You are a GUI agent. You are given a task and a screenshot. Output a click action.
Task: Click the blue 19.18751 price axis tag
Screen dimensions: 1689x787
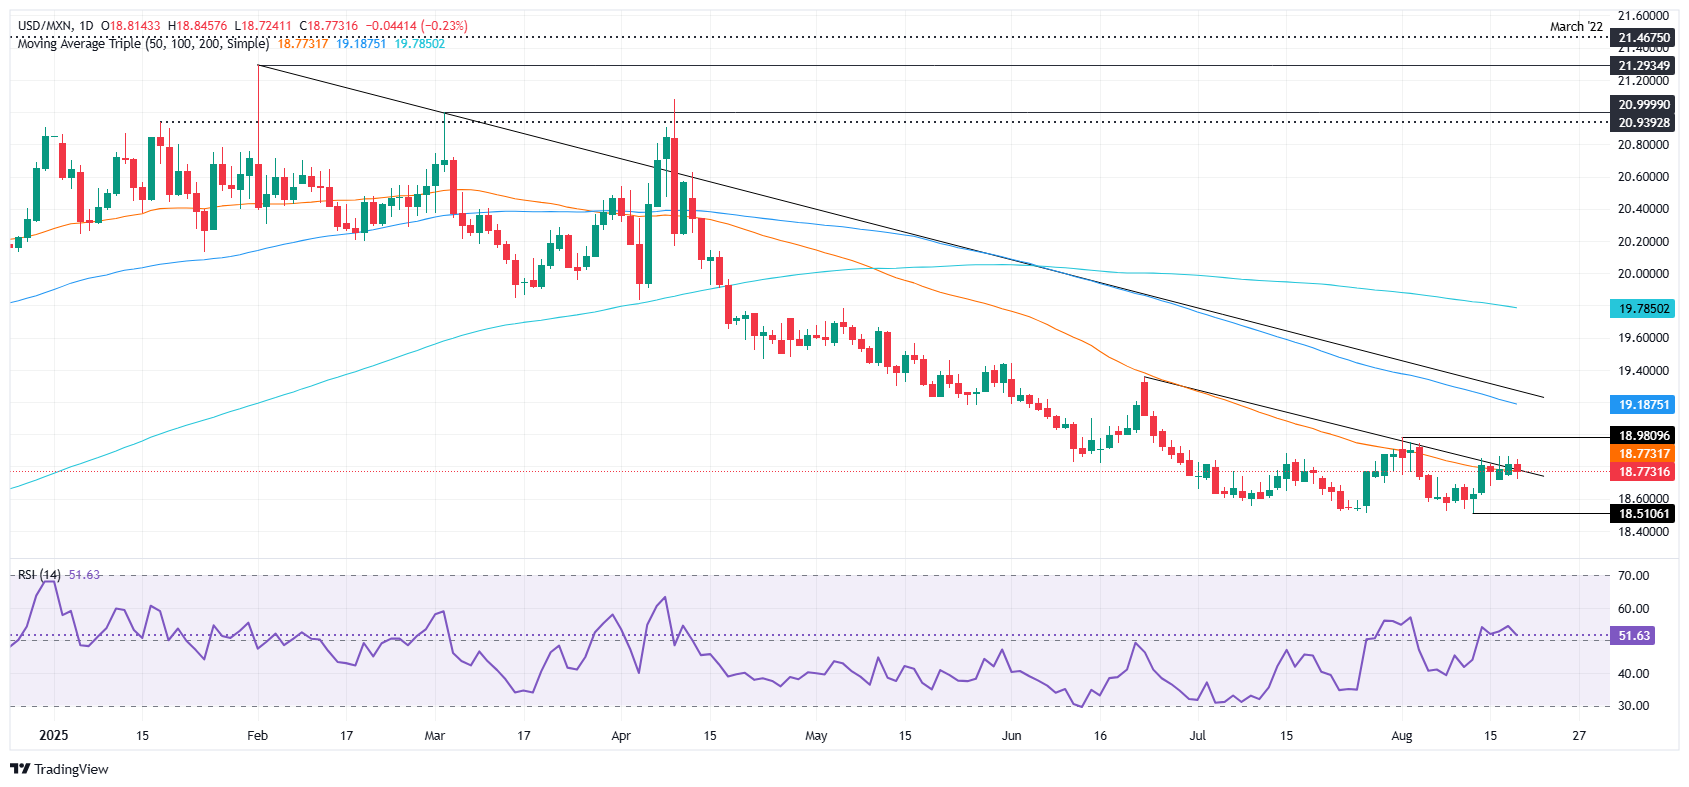tap(1644, 405)
